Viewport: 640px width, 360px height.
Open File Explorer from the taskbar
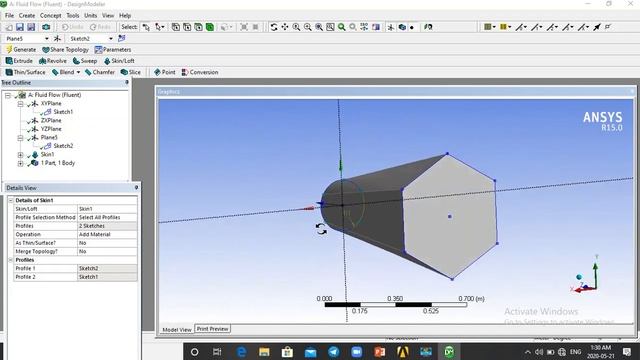click(264, 352)
